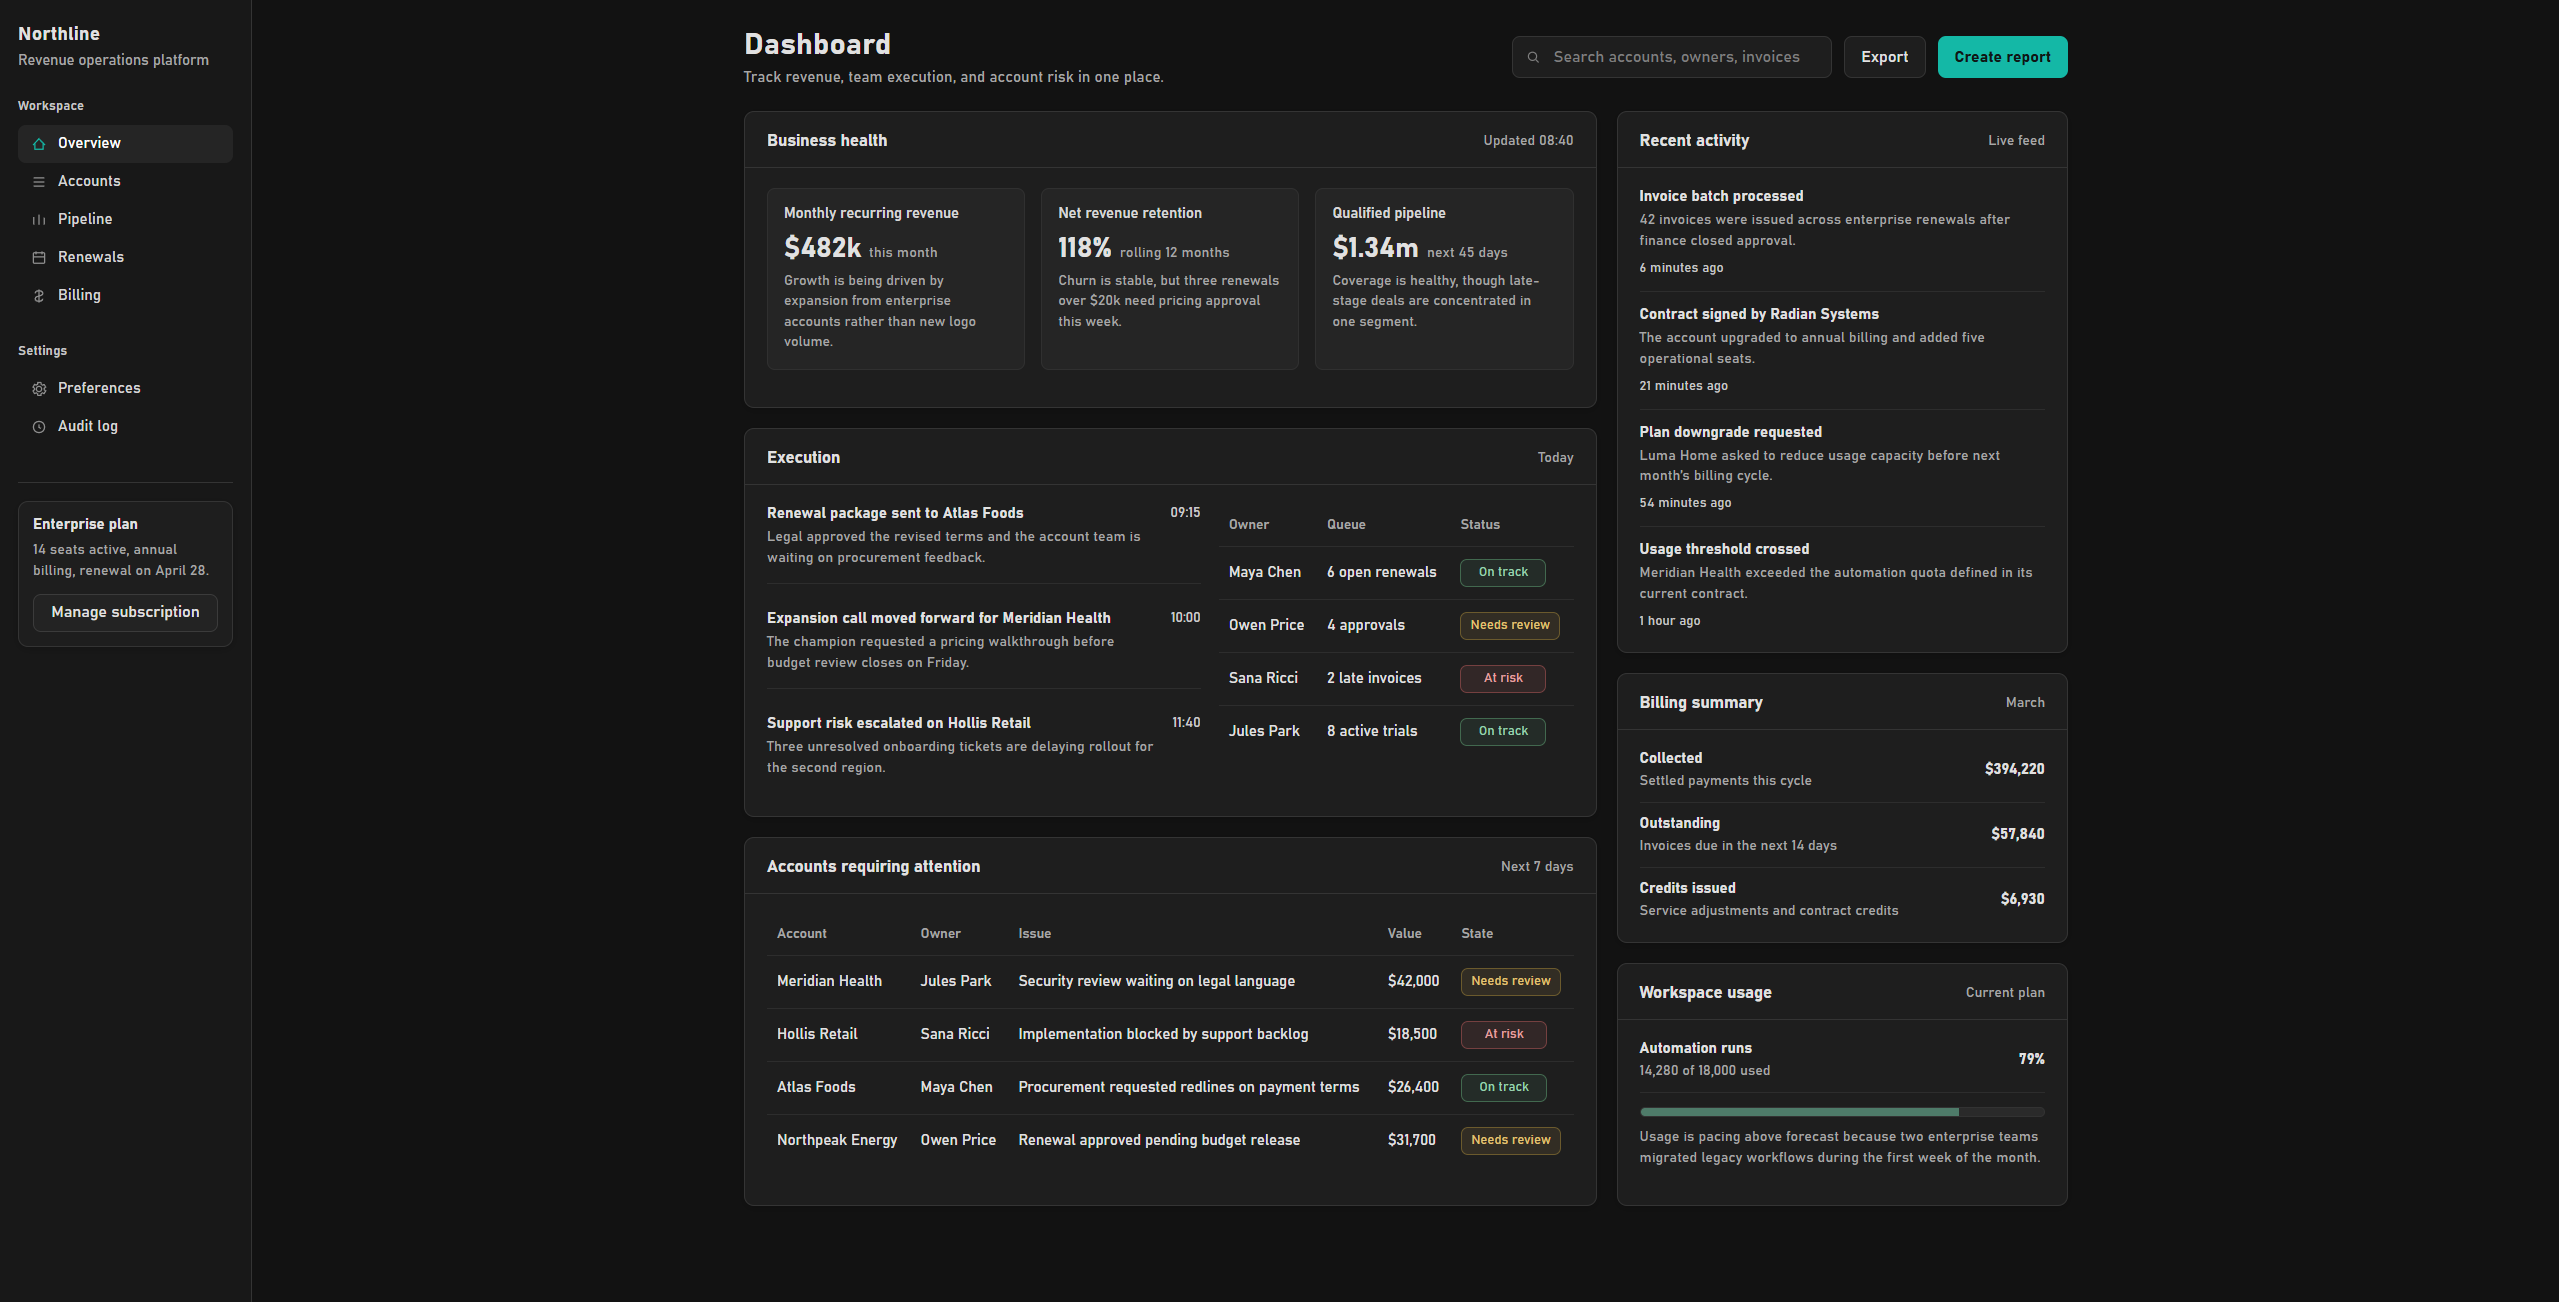Open the Pipeline menu item

pyautogui.click(x=85, y=219)
